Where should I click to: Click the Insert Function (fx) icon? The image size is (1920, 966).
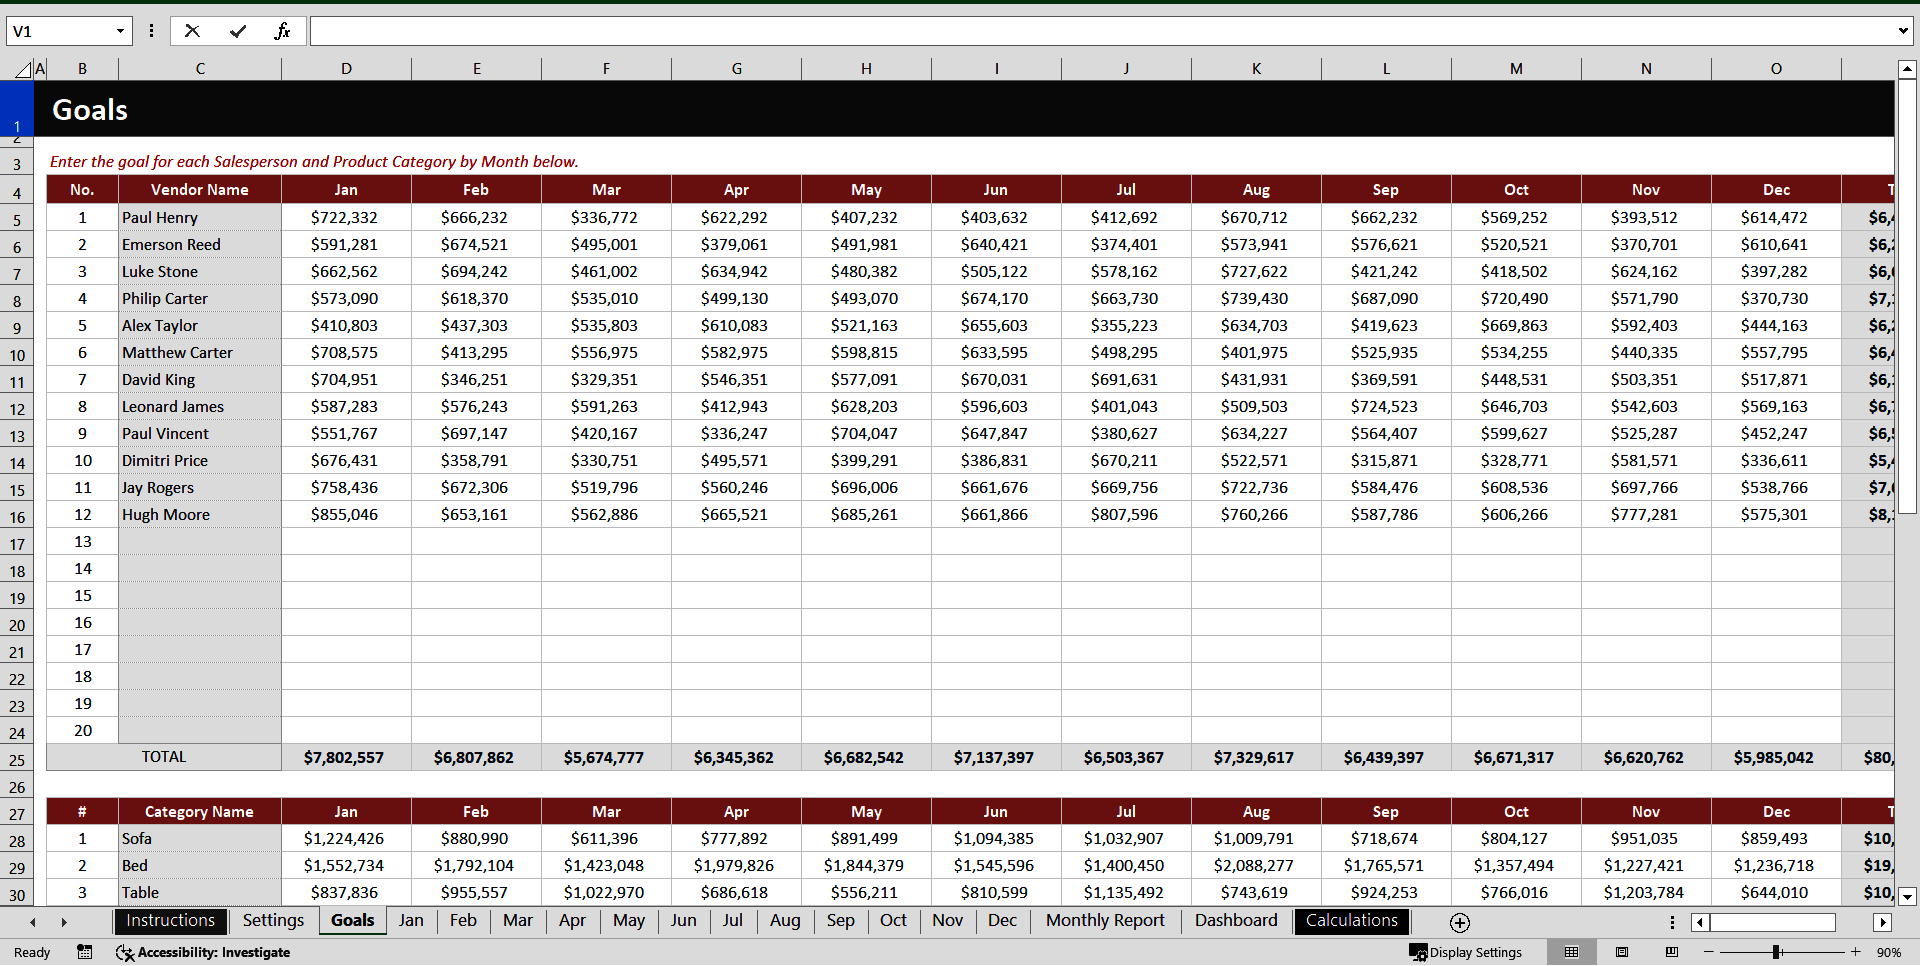pos(283,31)
